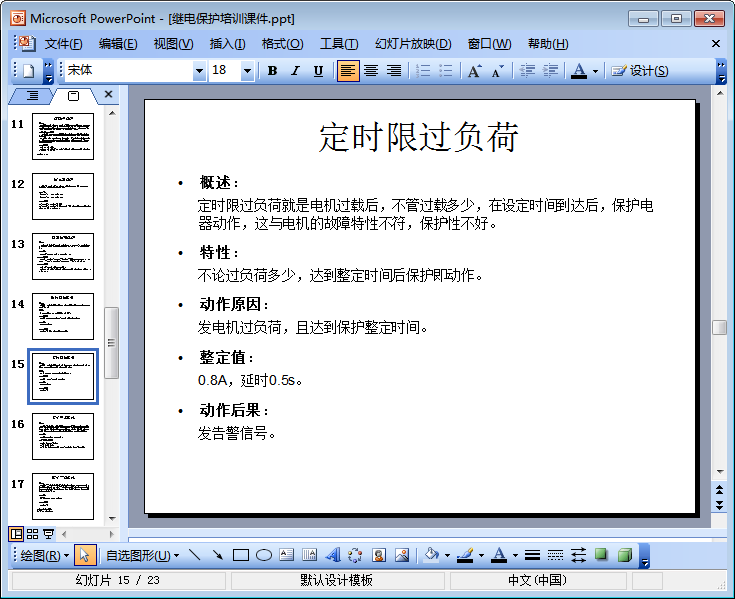Apply center text alignment
Screen dimensions: 735x599
click(371, 71)
